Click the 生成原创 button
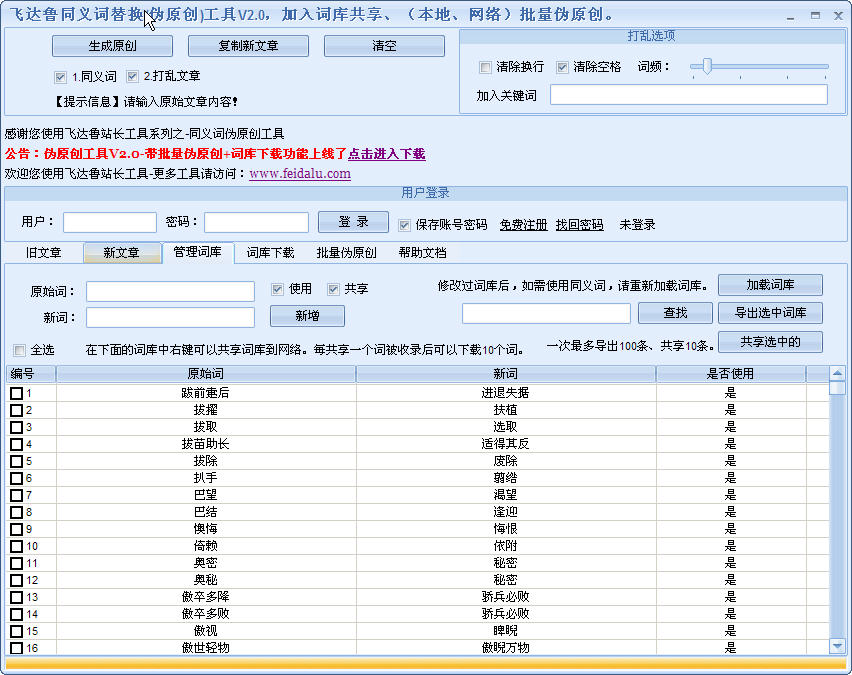The image size is (852, 675). (x=112, y=46)
